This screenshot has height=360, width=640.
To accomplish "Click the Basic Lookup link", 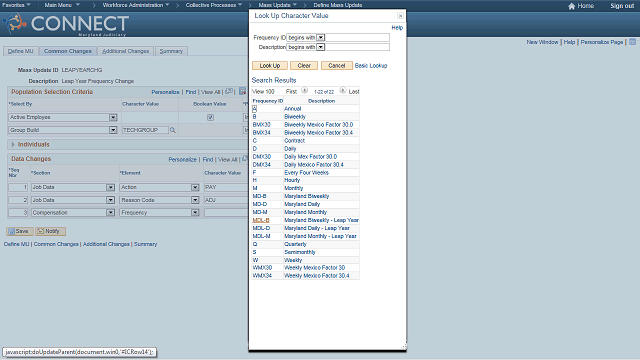I will pyautogui.click(x=371, y=66).
